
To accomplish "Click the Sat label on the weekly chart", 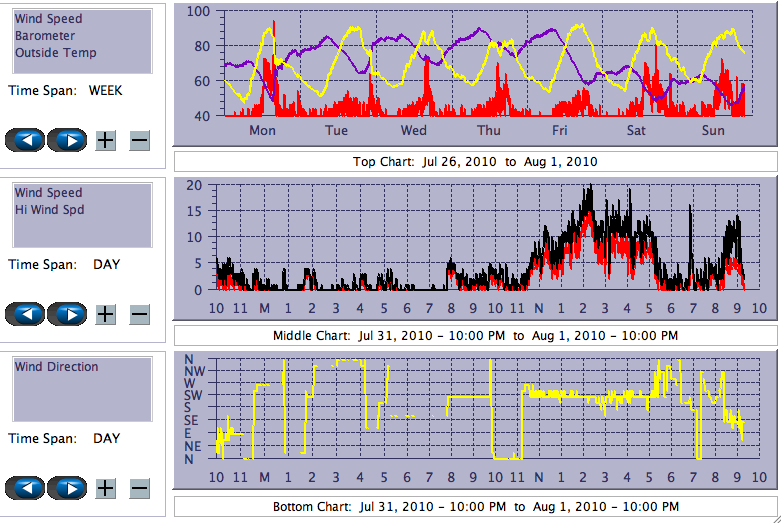I will (636, 131).
